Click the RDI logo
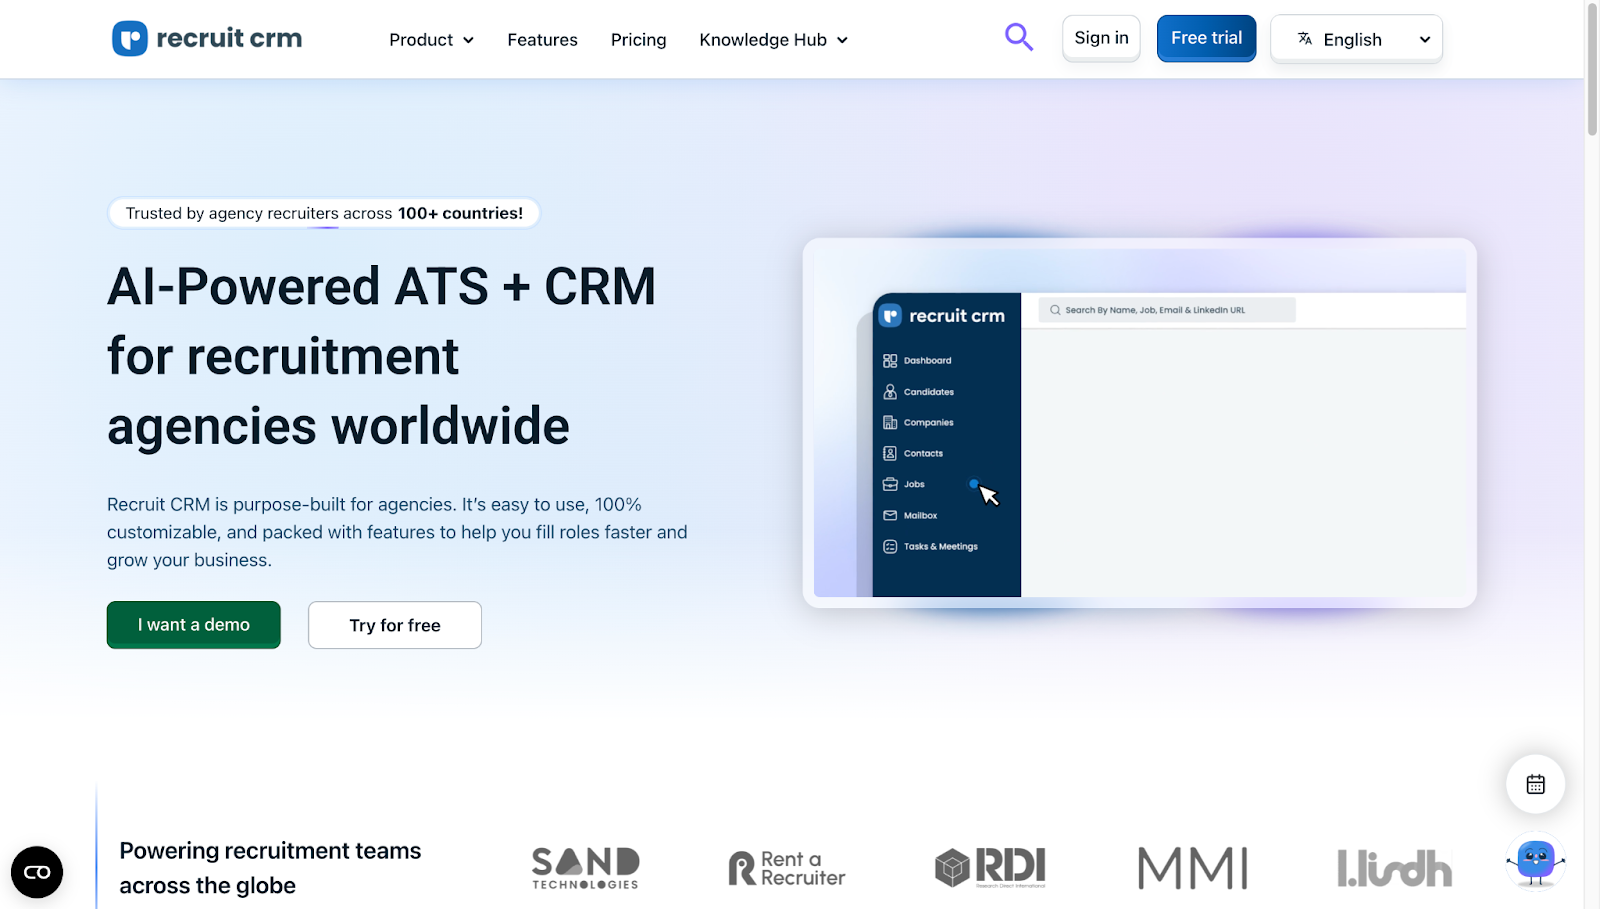This screenshot has height=909, width=1600. pyautogui.click(x=991, y=867)
